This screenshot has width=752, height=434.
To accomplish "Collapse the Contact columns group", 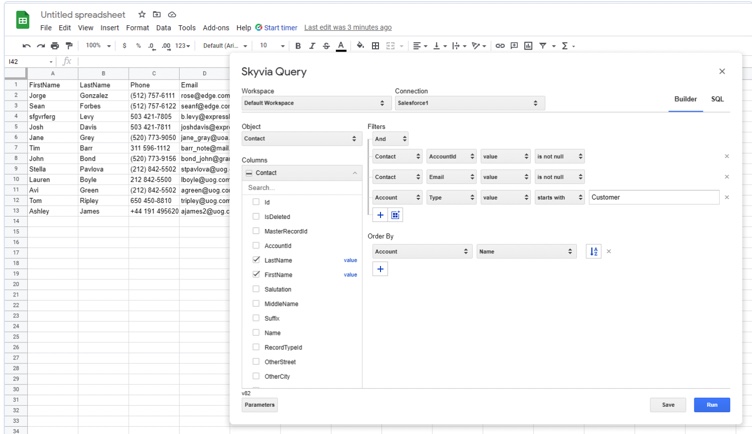I will coord(355,173).
